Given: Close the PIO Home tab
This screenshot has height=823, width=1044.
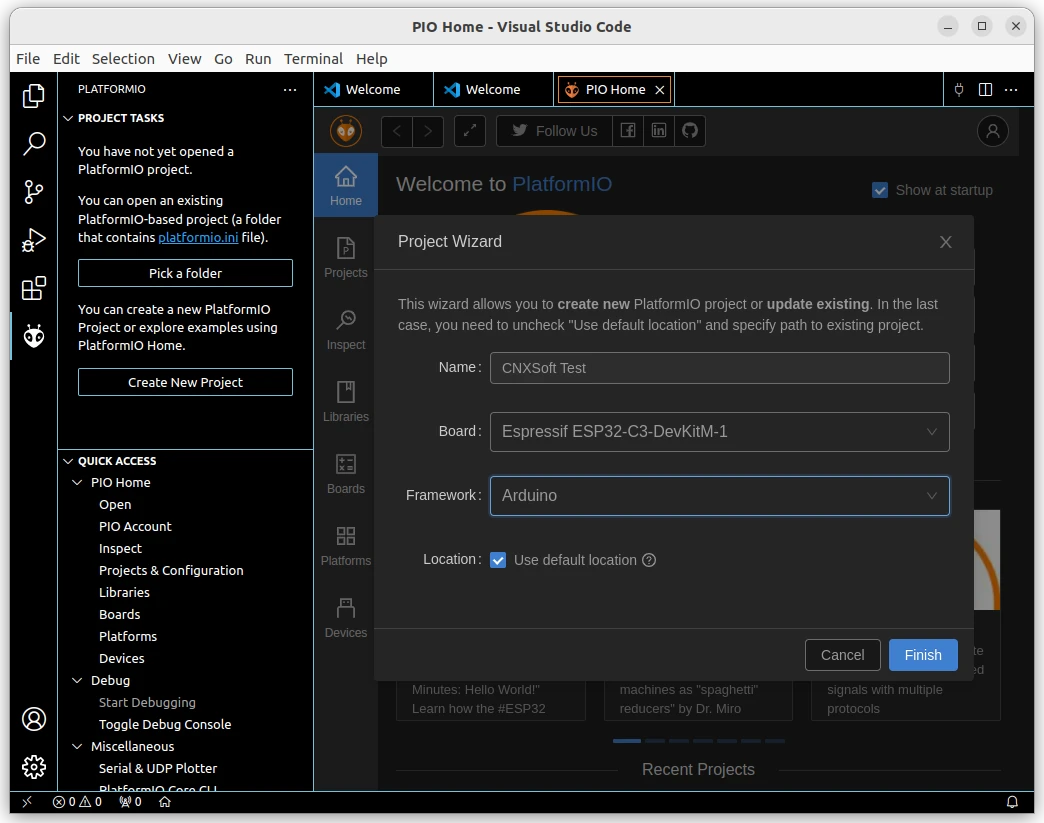Looking at the screenshot, I should [x=659, y=90].
